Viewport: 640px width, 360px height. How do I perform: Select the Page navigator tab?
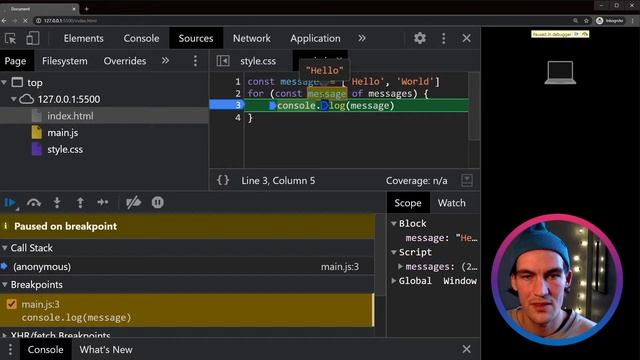16,61
